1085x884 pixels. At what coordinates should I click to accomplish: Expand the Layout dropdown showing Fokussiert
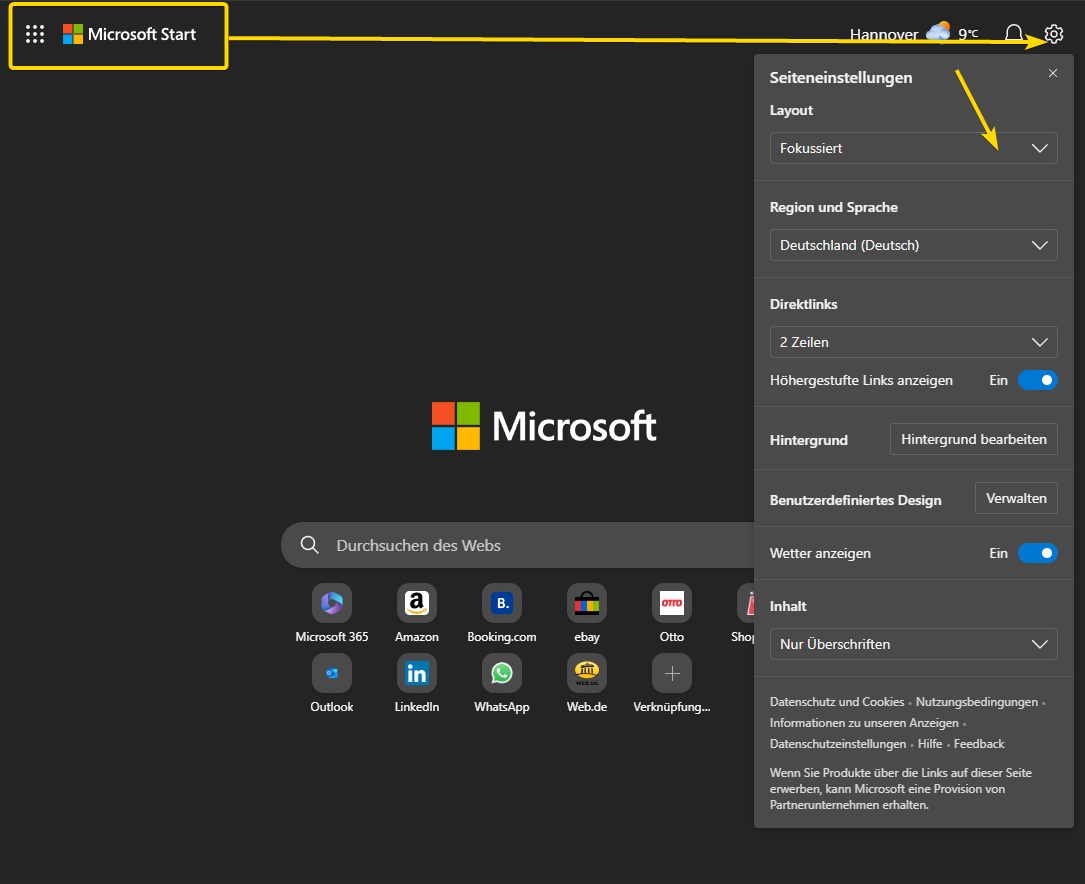[x=913, y=148]
